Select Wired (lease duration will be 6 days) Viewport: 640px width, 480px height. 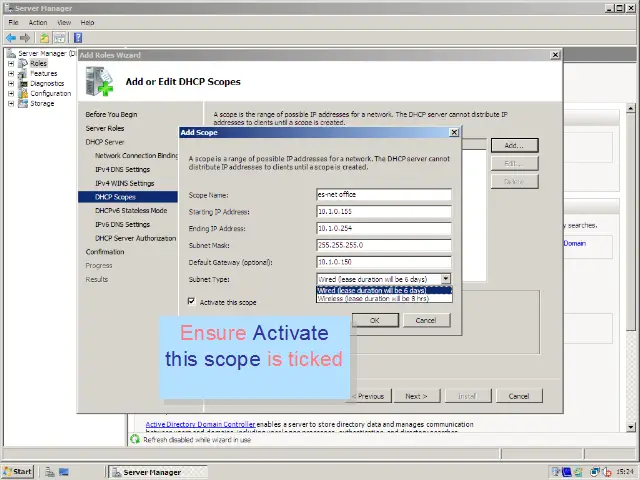pyautogui.click(x=384, y=290)
